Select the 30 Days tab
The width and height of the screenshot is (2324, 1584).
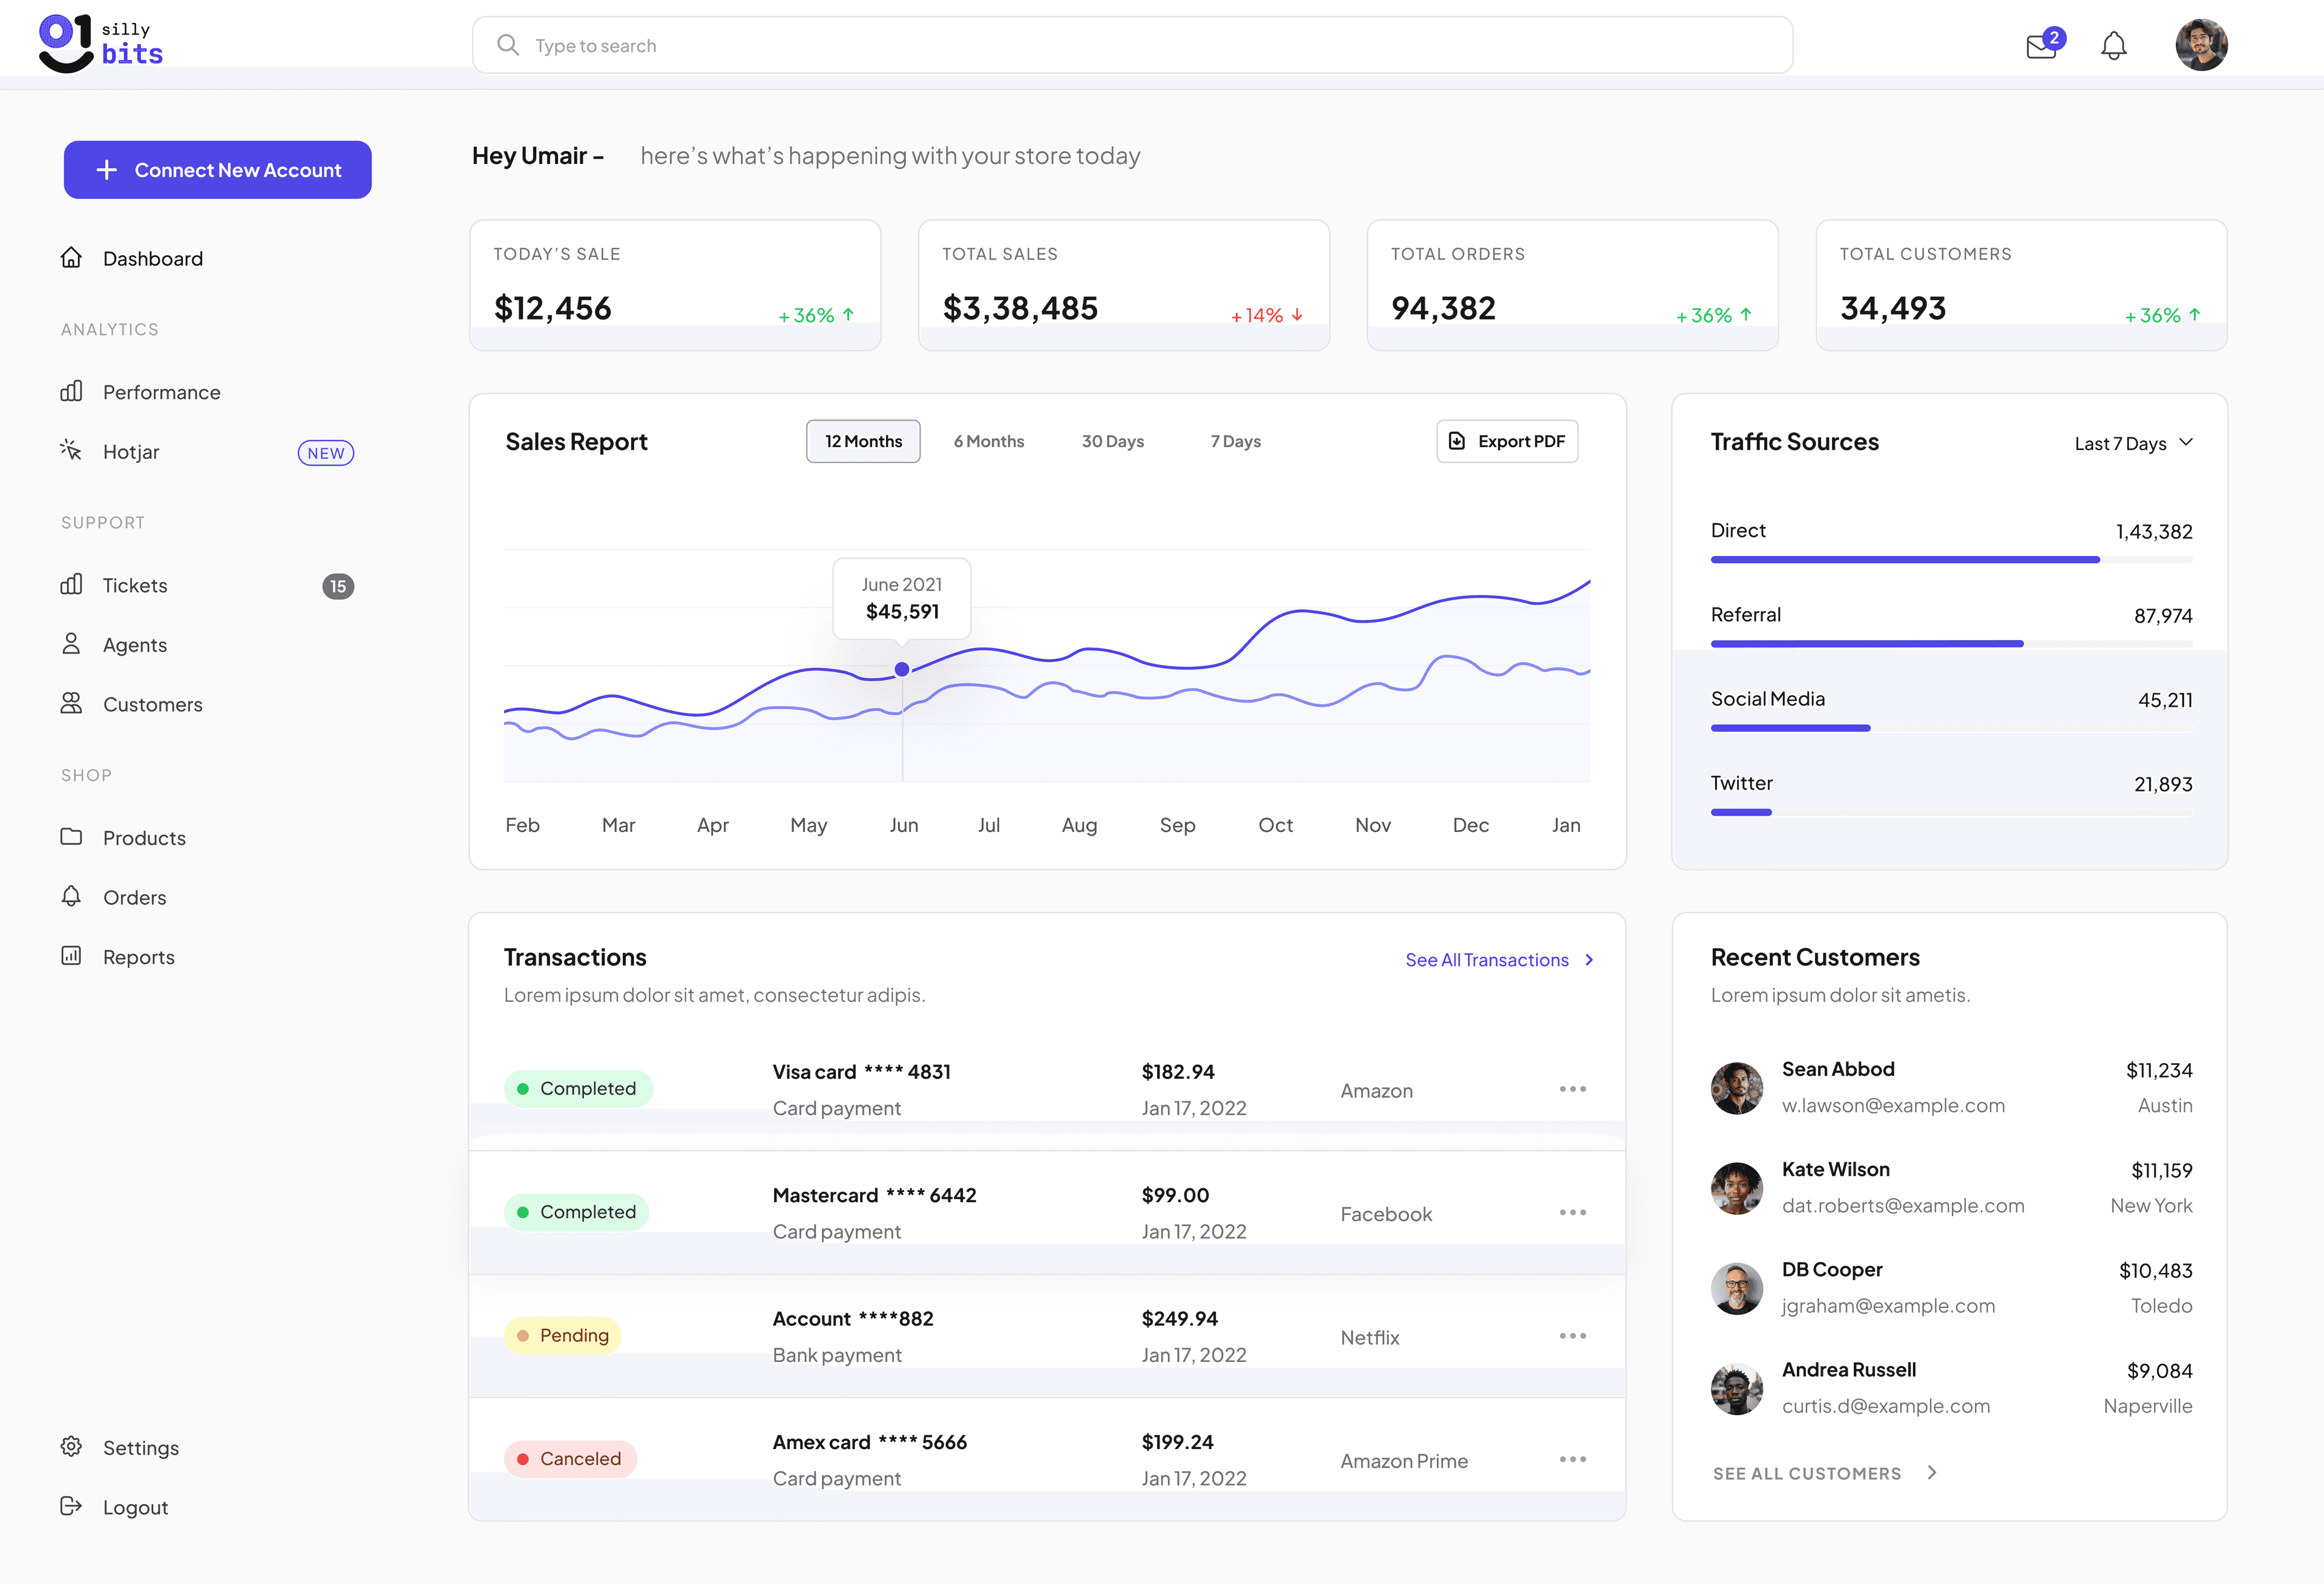coord(1112,441)
